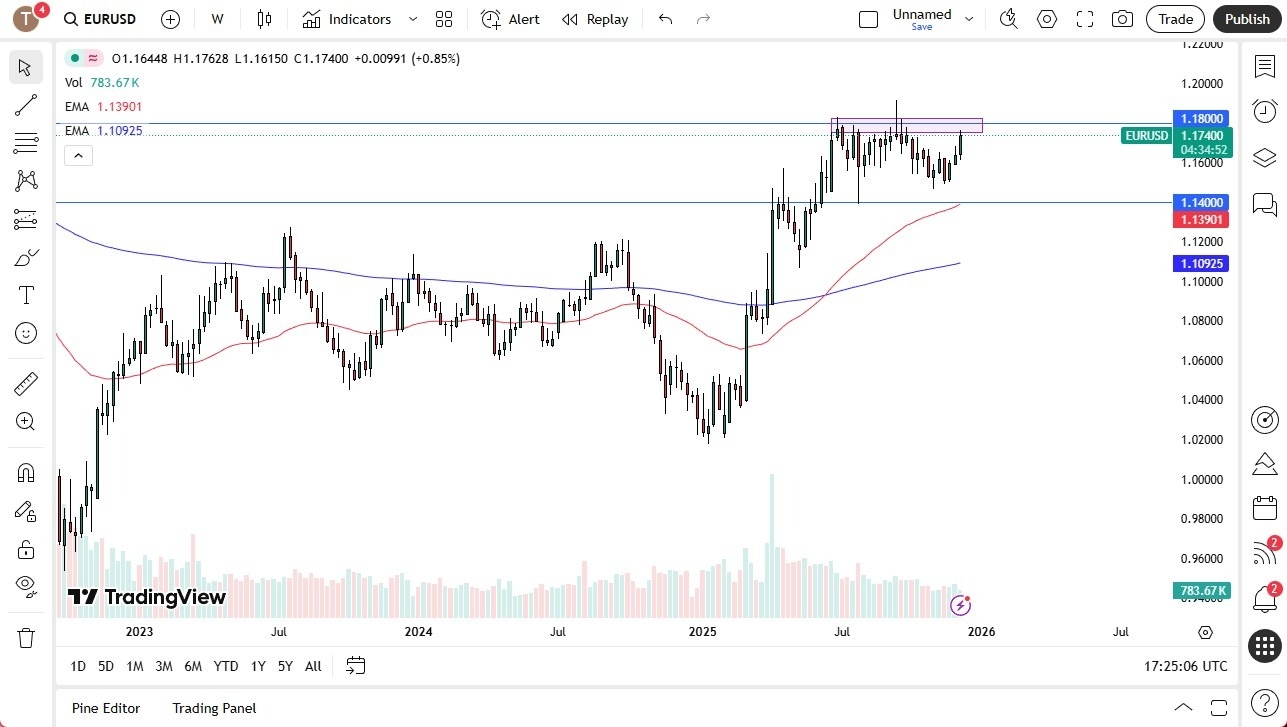The height and width of the screenshot is (727, 1287).
Task: Lock all drawings
Action: [x=25, y=548]
